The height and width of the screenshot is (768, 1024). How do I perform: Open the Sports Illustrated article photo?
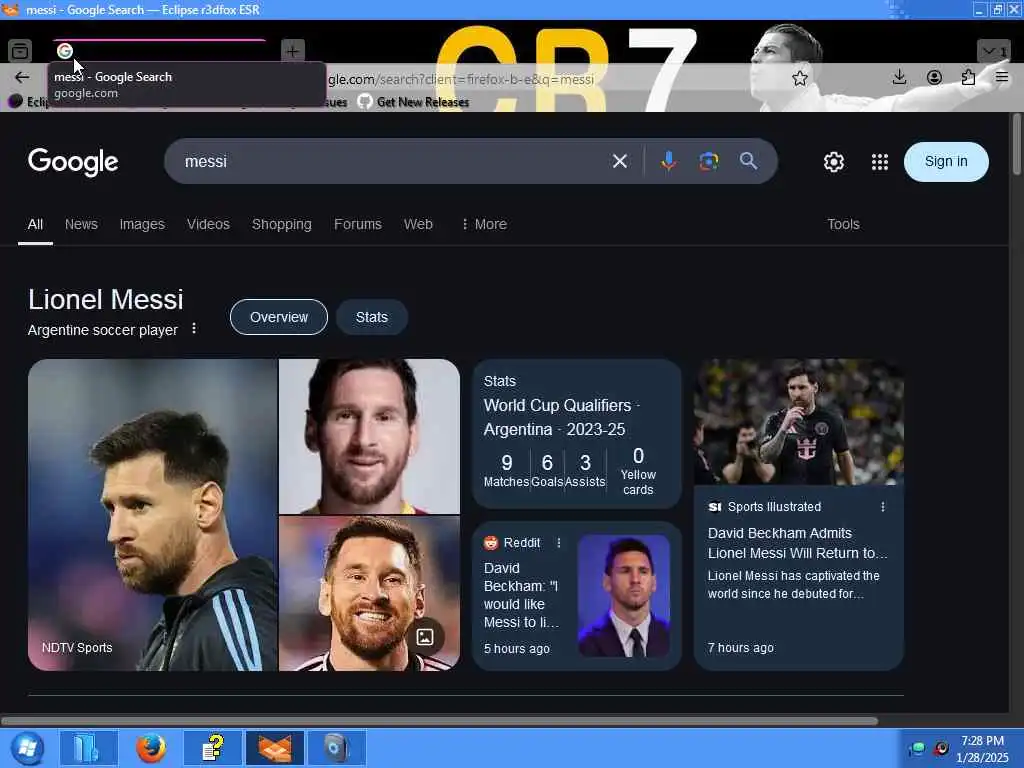(x=799, y=422)
